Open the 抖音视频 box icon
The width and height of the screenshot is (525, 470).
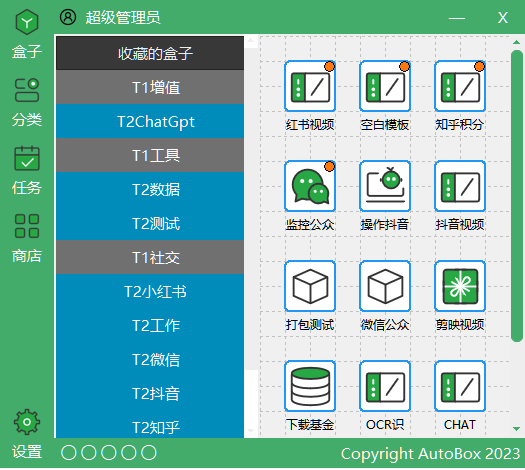[x=460, y=186]
